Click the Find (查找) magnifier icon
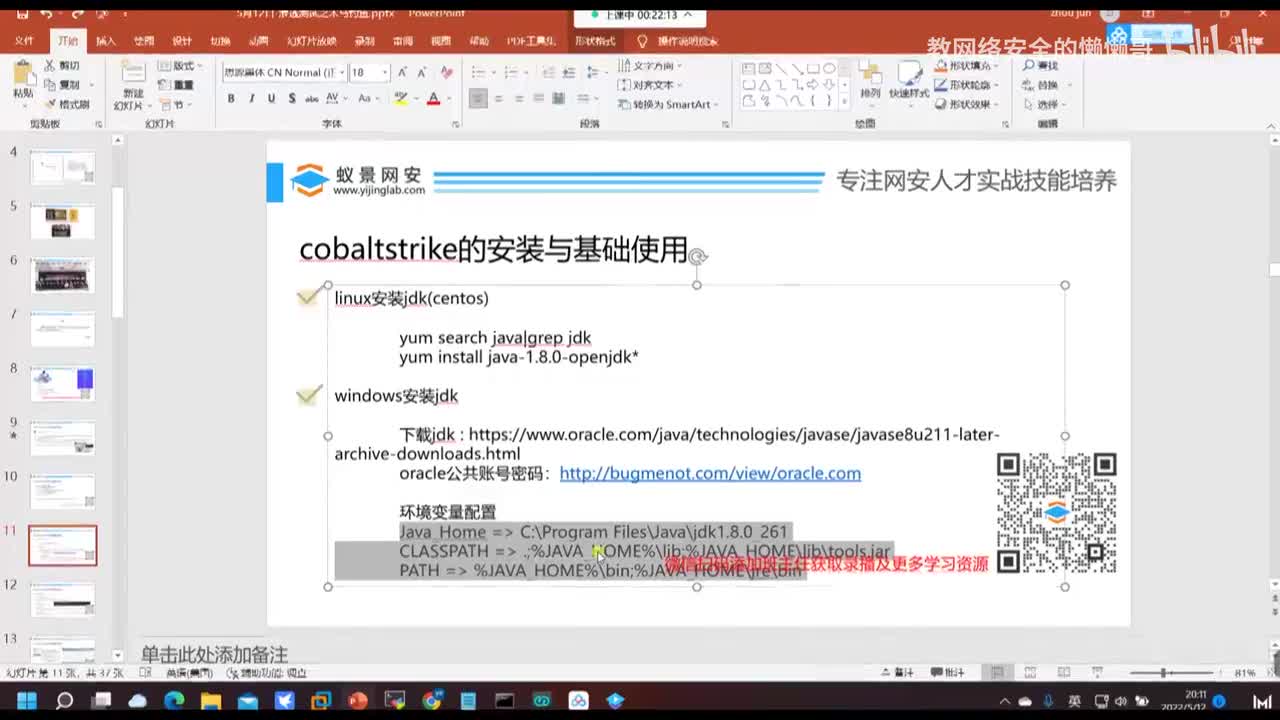The image size is (1280, 720). click(1028, 66)
